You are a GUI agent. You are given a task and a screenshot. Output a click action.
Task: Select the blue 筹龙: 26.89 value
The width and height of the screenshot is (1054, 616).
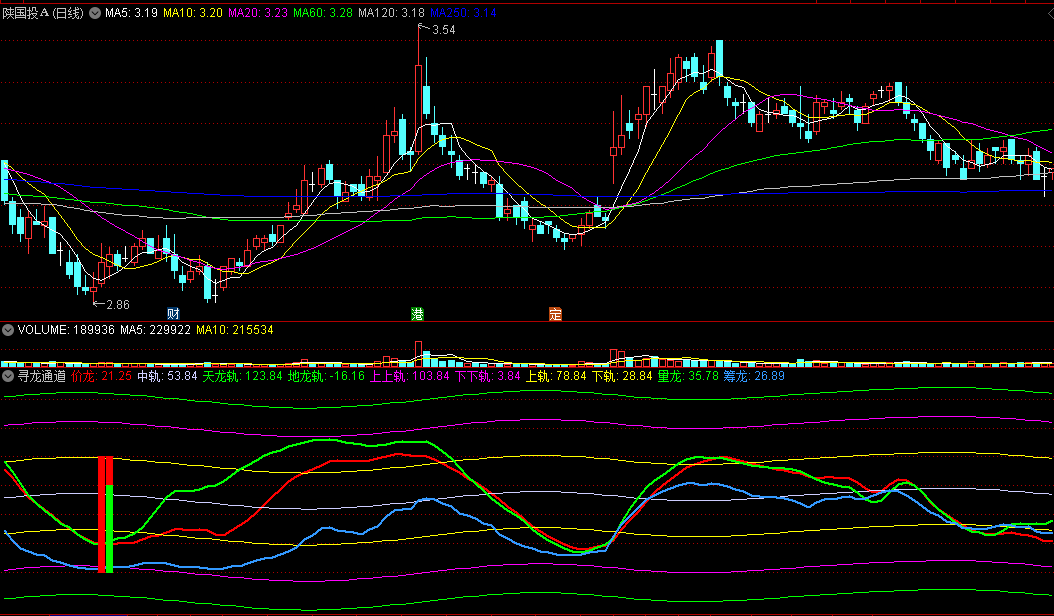point(754,376)
